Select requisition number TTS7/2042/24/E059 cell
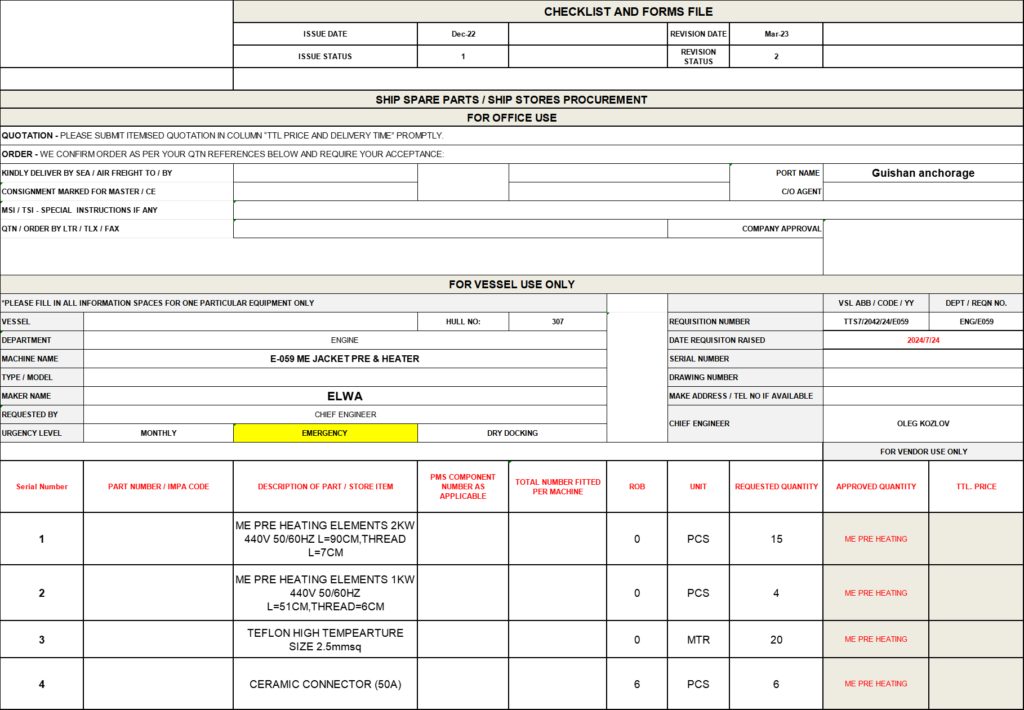 pos(875,321)
